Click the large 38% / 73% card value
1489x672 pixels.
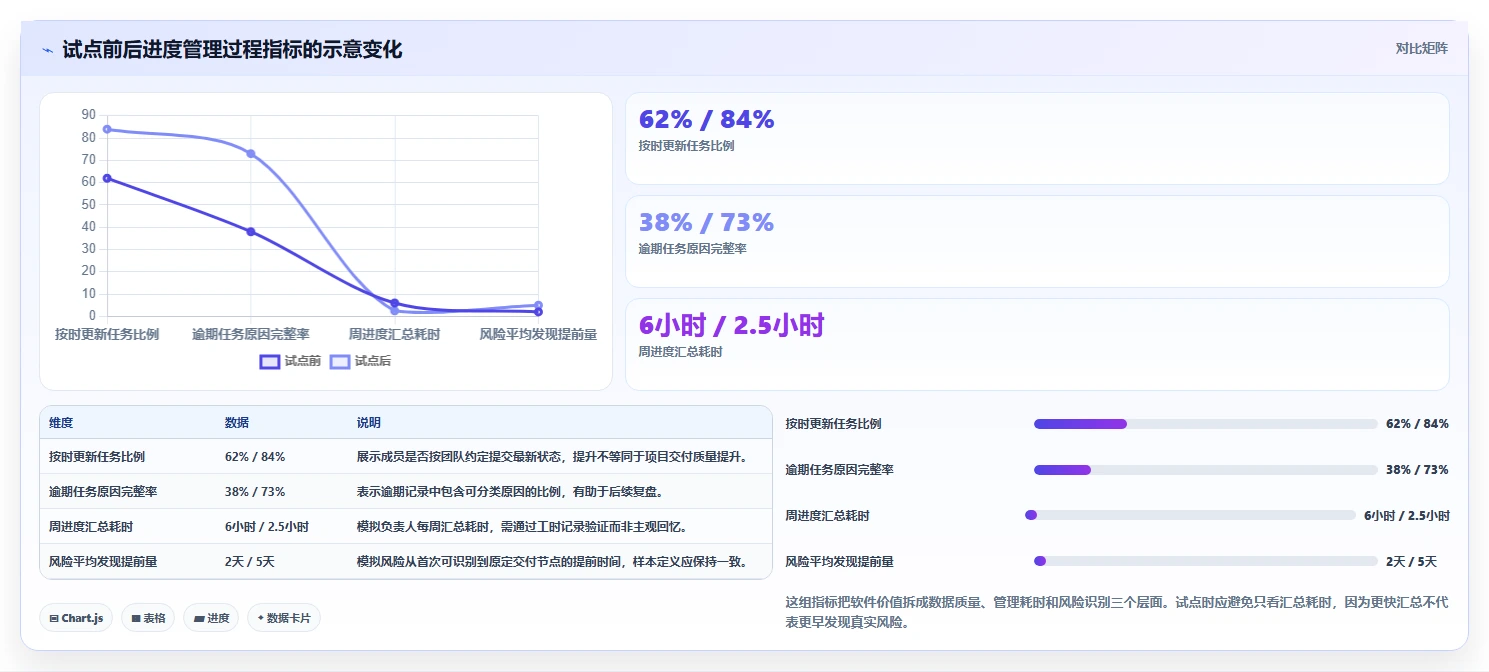[x=706, y=222]
